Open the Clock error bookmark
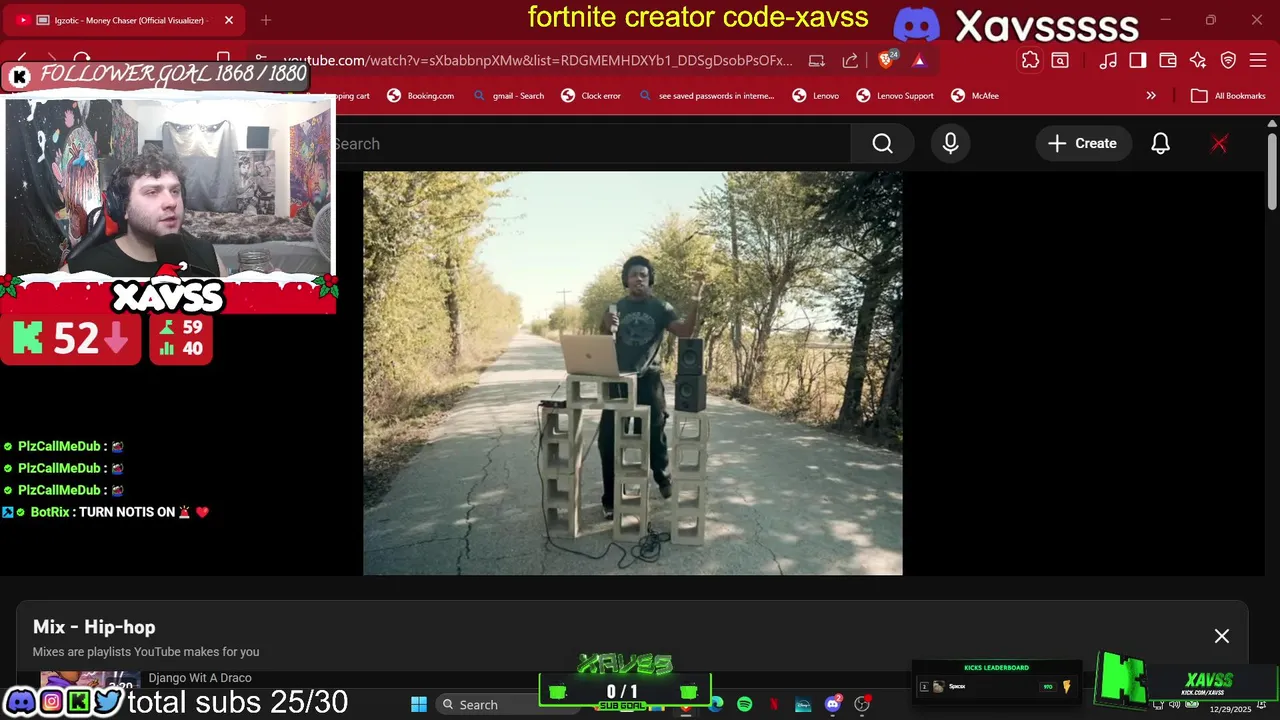This screenshot has width=1280, height=720. [591, 96]
